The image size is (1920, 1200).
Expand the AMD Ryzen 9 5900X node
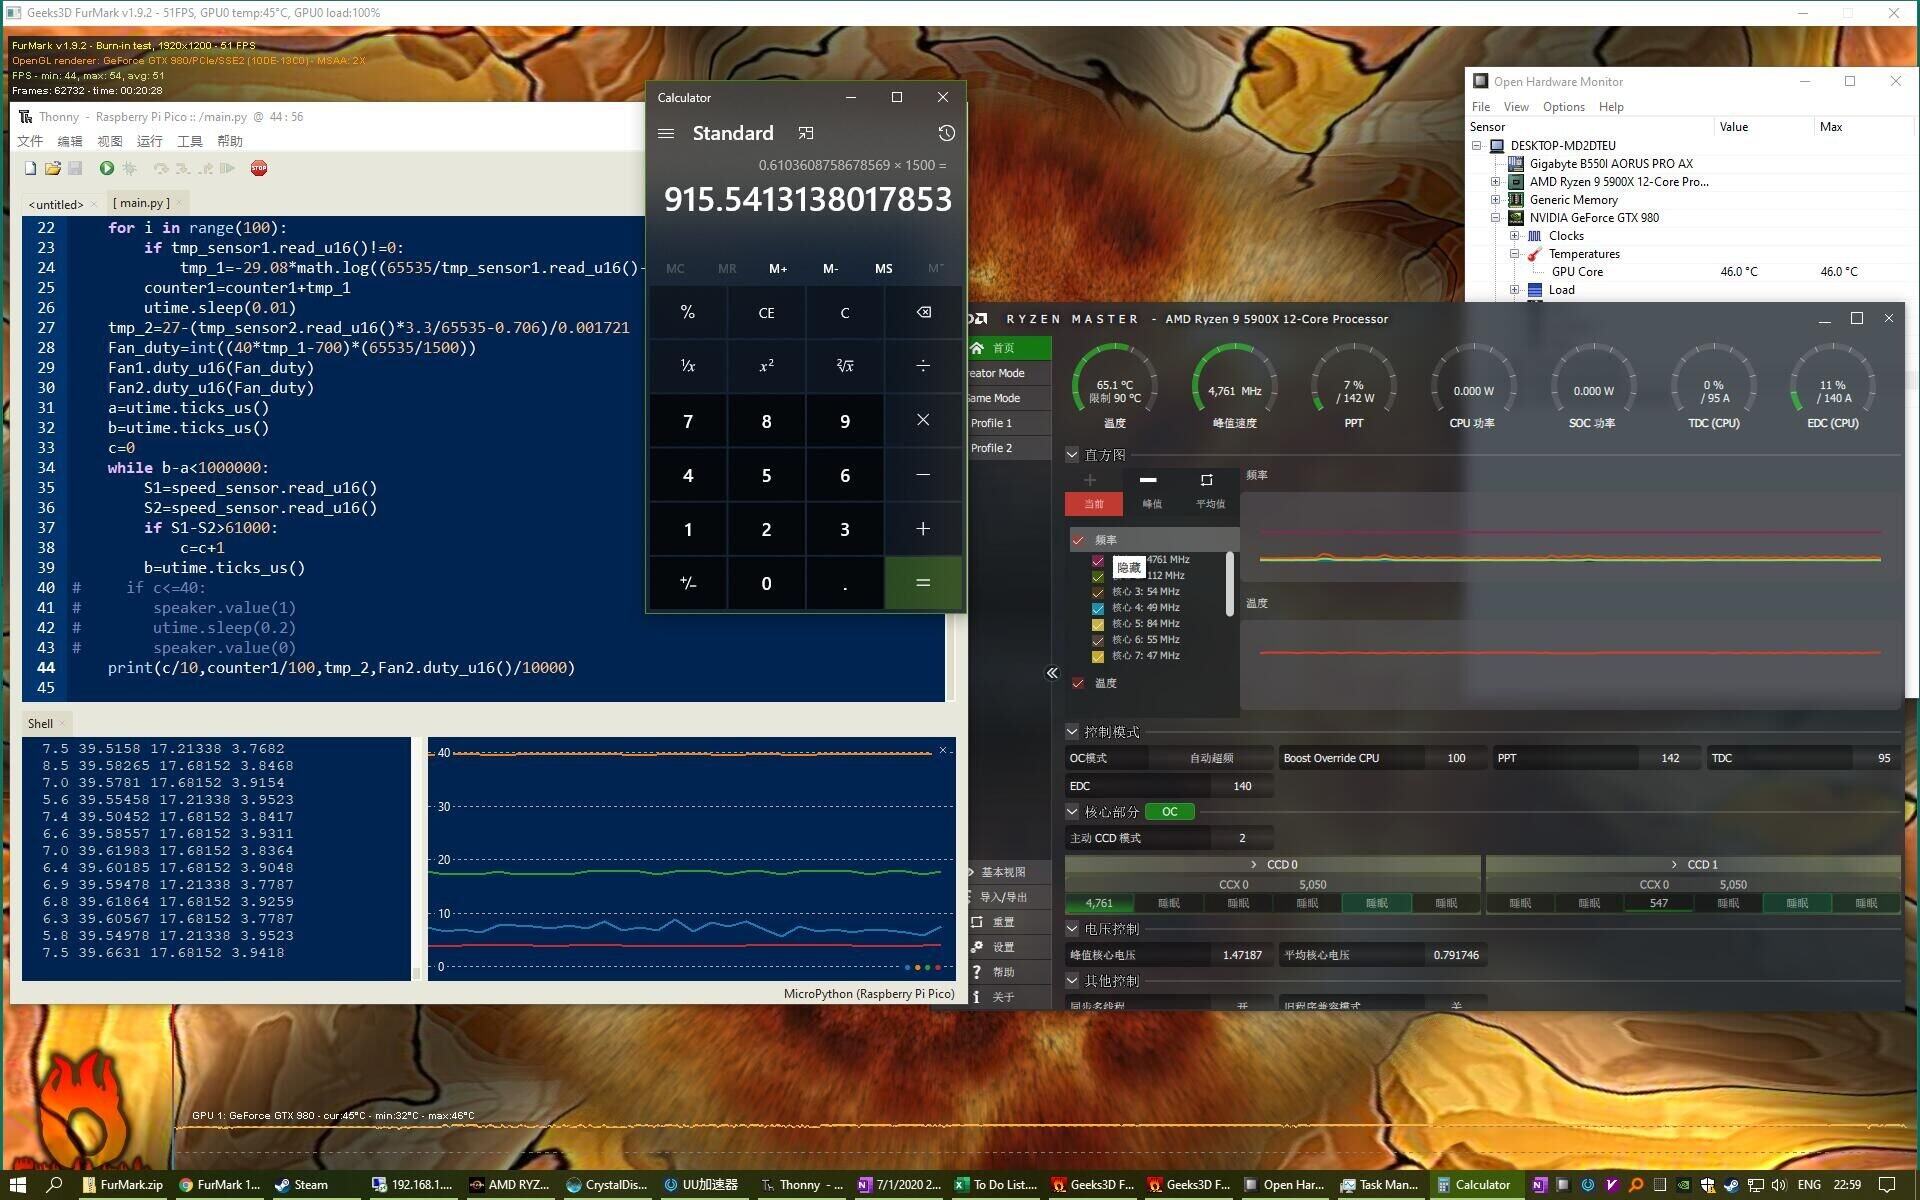[x=1496, y=182]
